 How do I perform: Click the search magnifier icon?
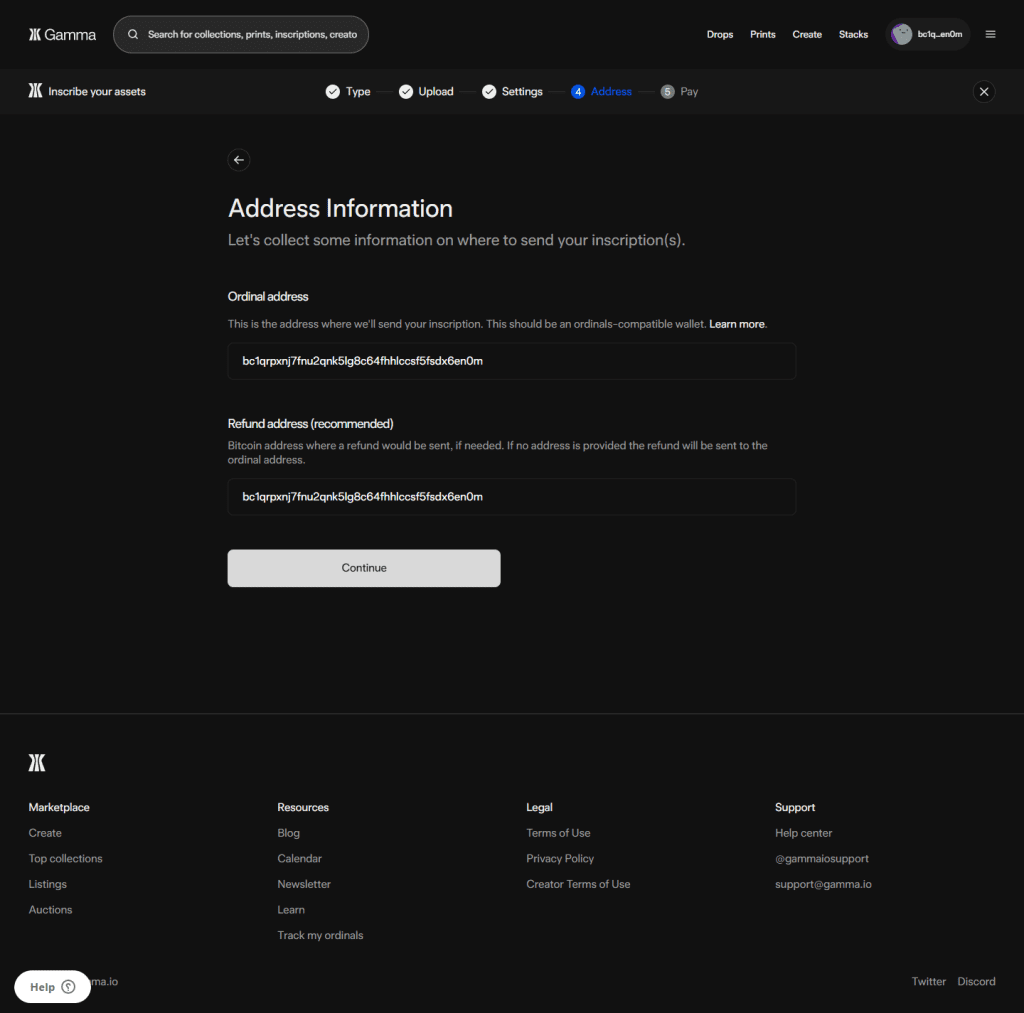[x=133, y=34]
